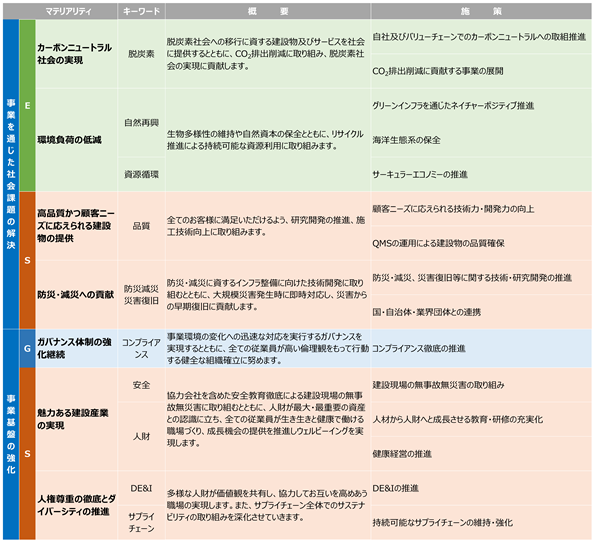Click the 人財 keyword cell
This screenshot has height=541, width=593.
tap(141, 436)
